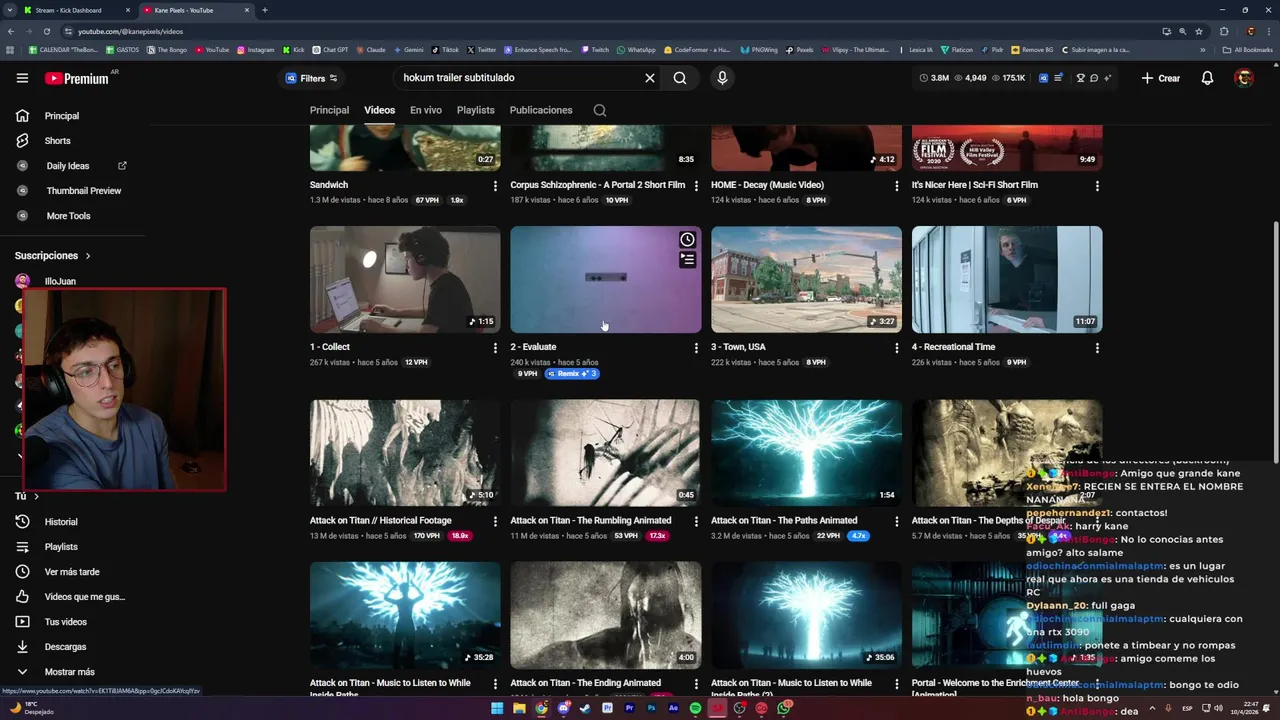1280x720 pixels.
Task: Play the 4 - Recreational Time thumbnail
Action: pos(1007,280)
